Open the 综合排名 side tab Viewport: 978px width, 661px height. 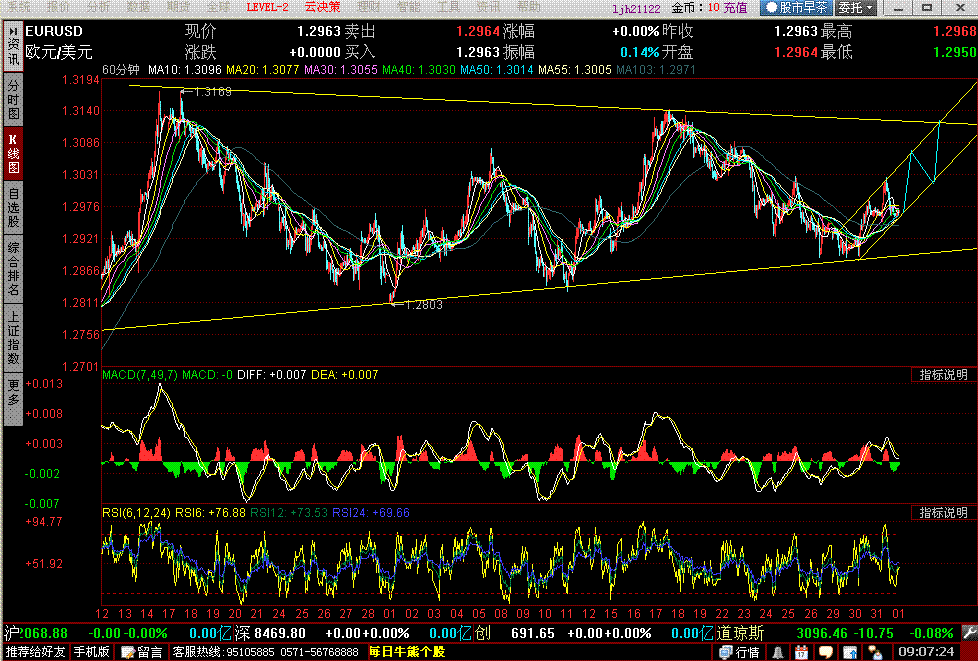pos(13,268)
